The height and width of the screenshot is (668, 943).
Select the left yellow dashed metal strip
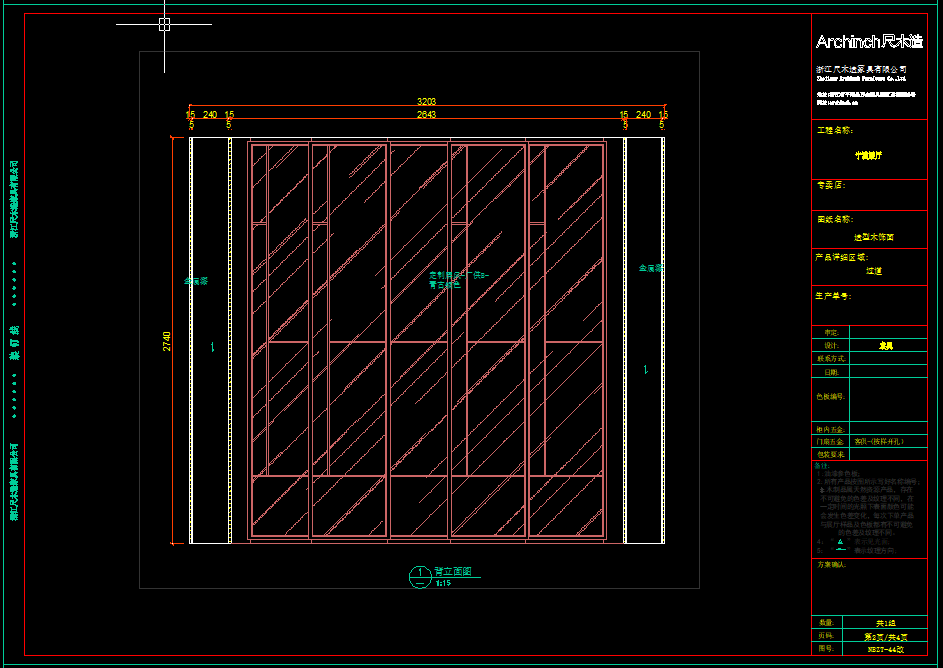click(190, 341)
